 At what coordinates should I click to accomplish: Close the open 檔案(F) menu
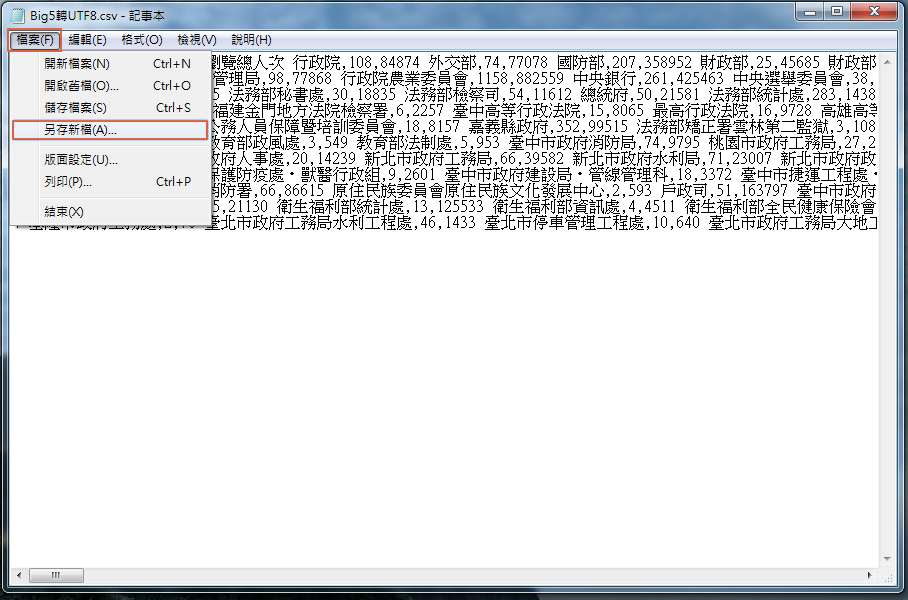click(35, 40)
